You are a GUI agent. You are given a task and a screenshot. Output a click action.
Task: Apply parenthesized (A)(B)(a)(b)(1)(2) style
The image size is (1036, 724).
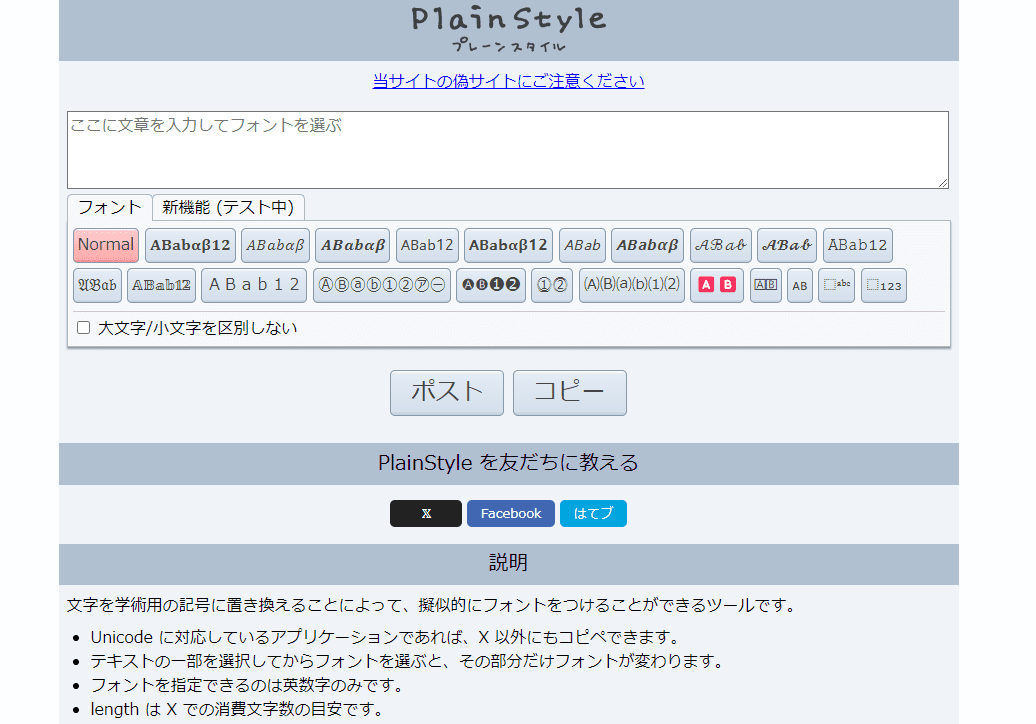632,285
